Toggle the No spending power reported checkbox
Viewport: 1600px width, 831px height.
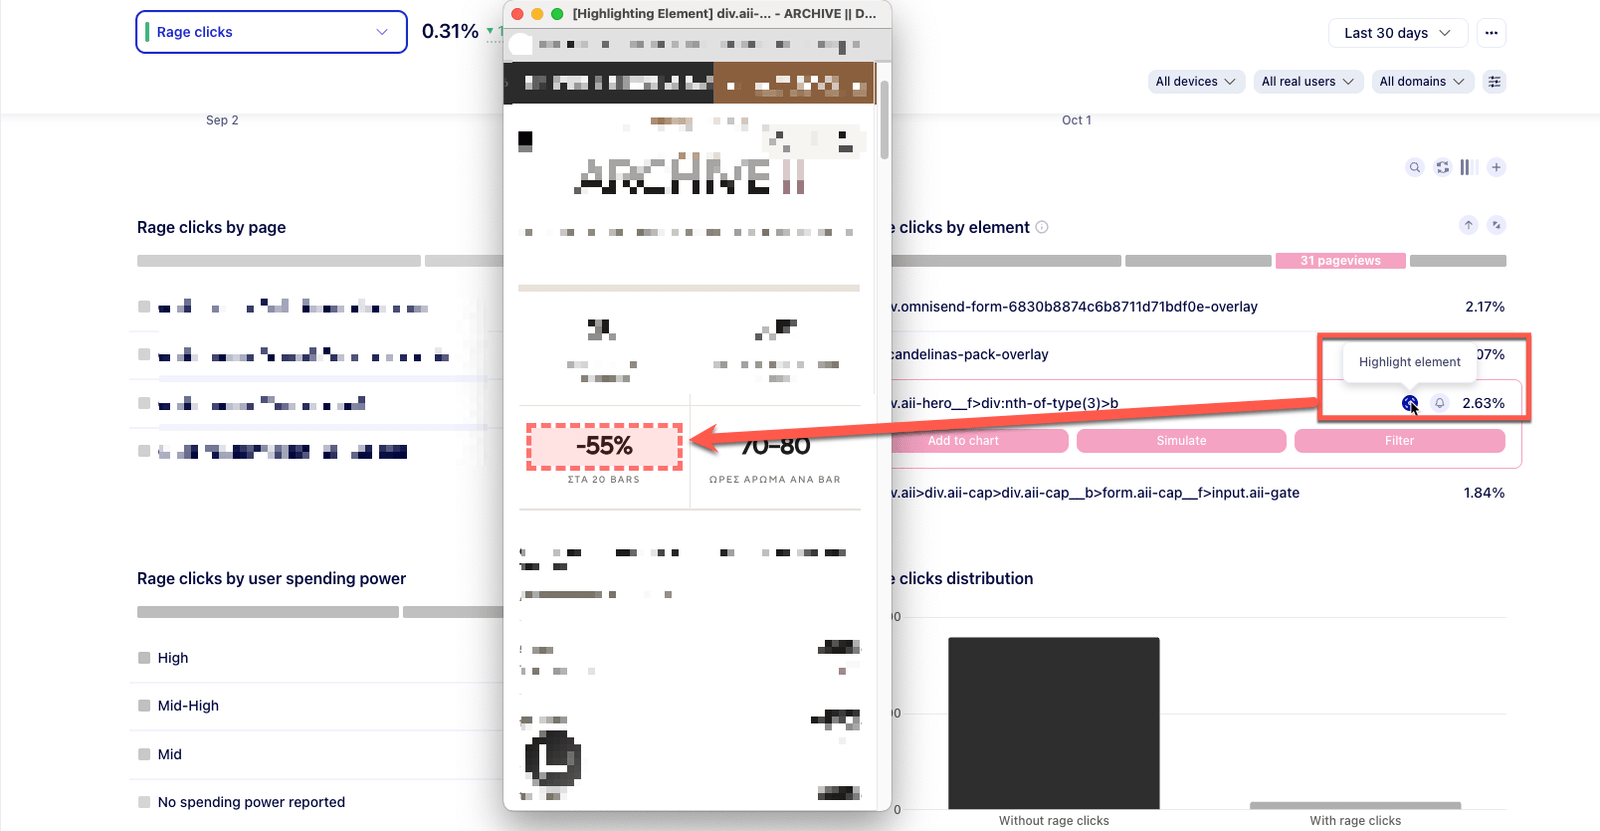[144, 802]
